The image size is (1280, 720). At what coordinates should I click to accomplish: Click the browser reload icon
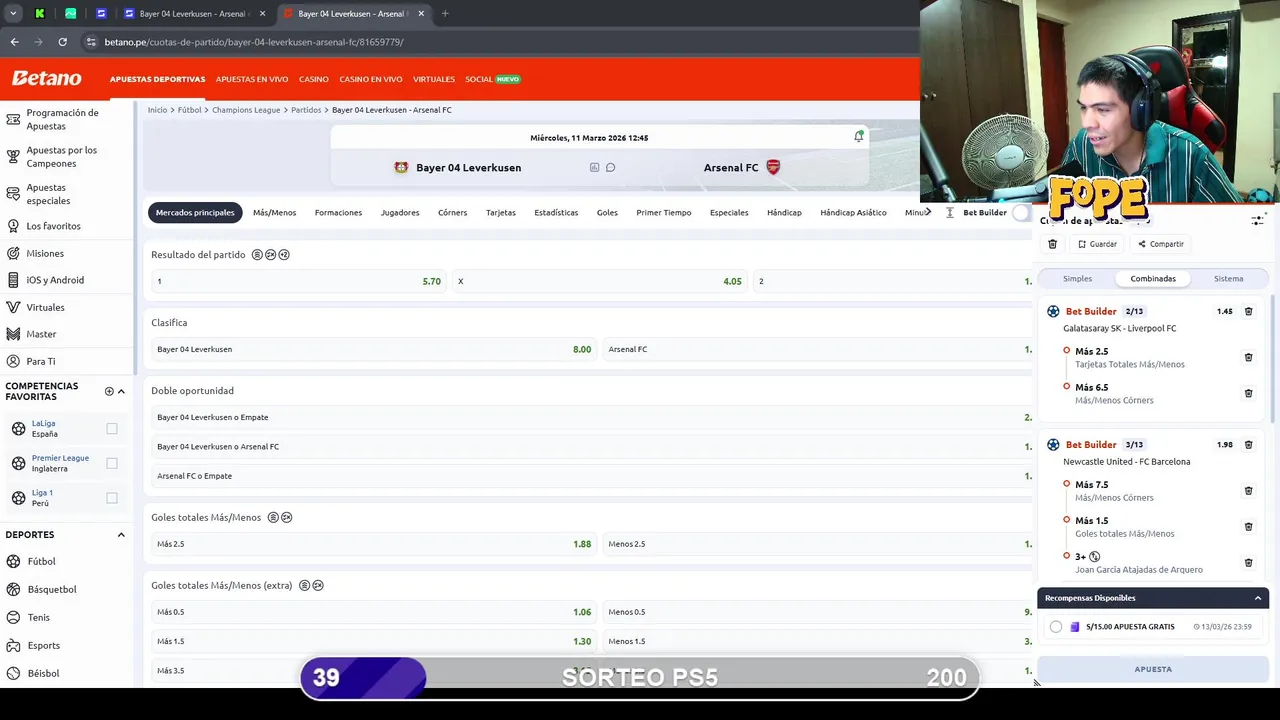coord(62,42)
